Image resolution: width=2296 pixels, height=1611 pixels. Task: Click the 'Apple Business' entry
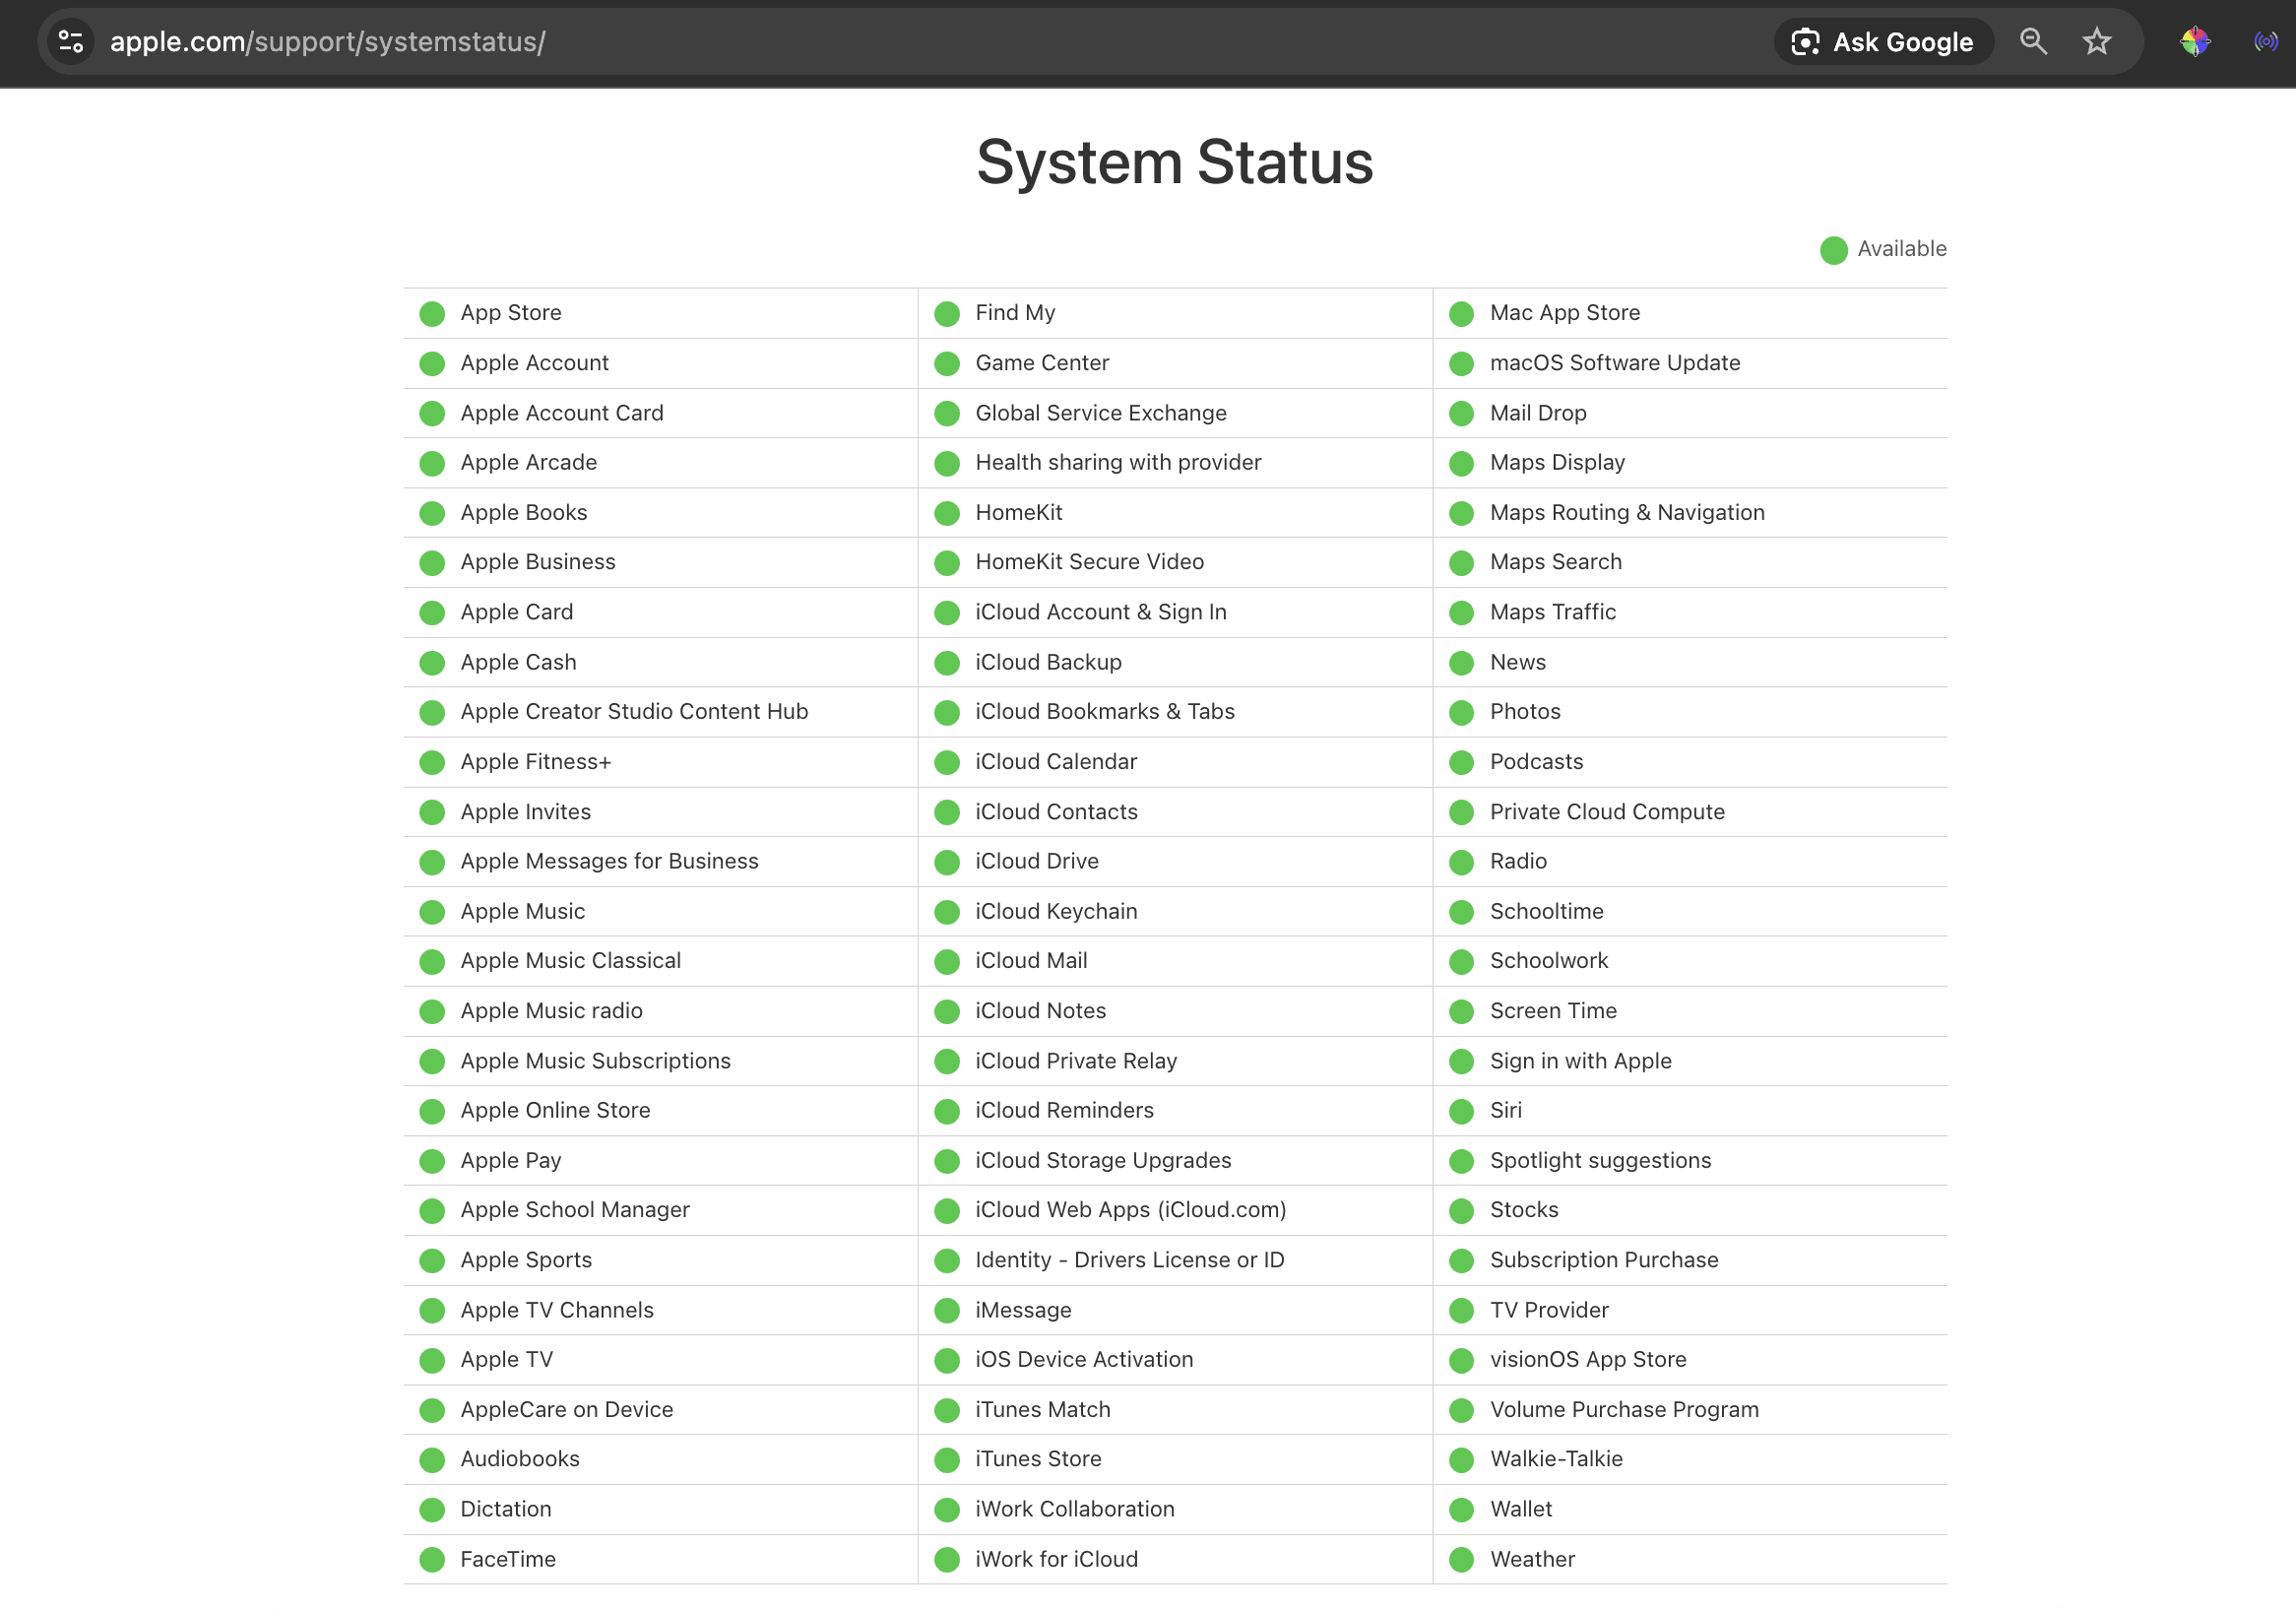pos(538,562)
